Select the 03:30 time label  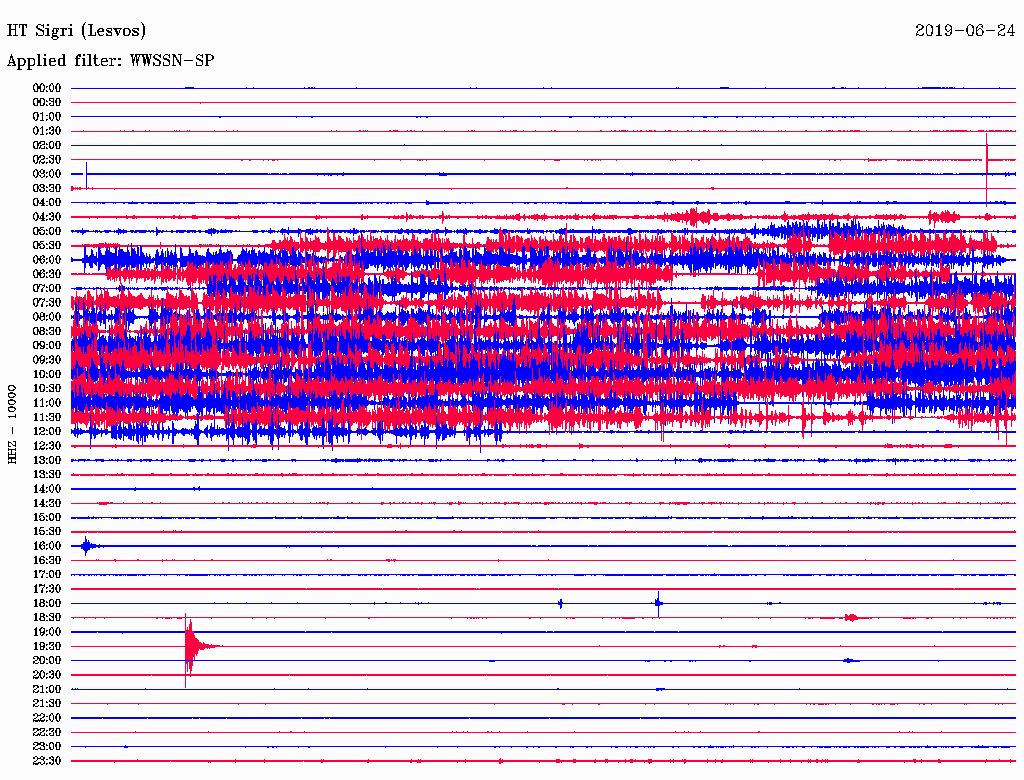pyautogui.click(x=47, y=189)
